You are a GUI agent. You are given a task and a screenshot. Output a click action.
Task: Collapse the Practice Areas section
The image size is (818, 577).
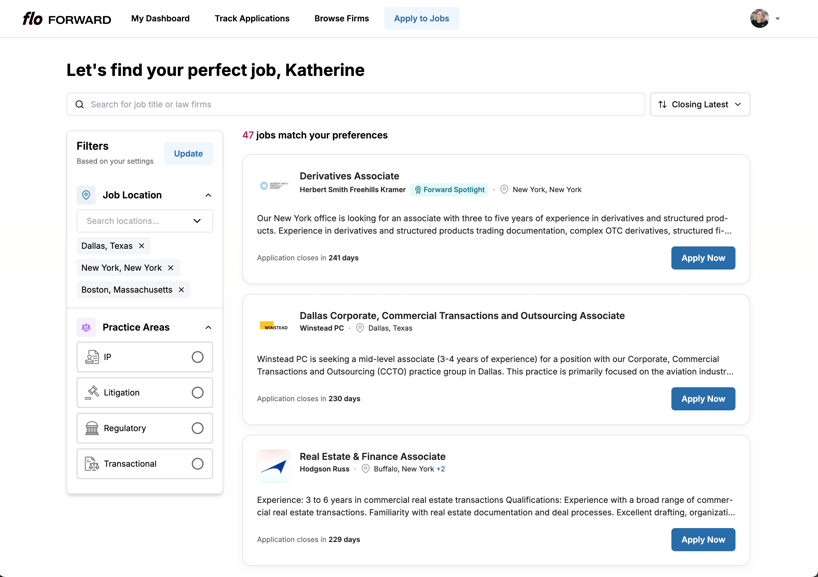click(208, 327)
